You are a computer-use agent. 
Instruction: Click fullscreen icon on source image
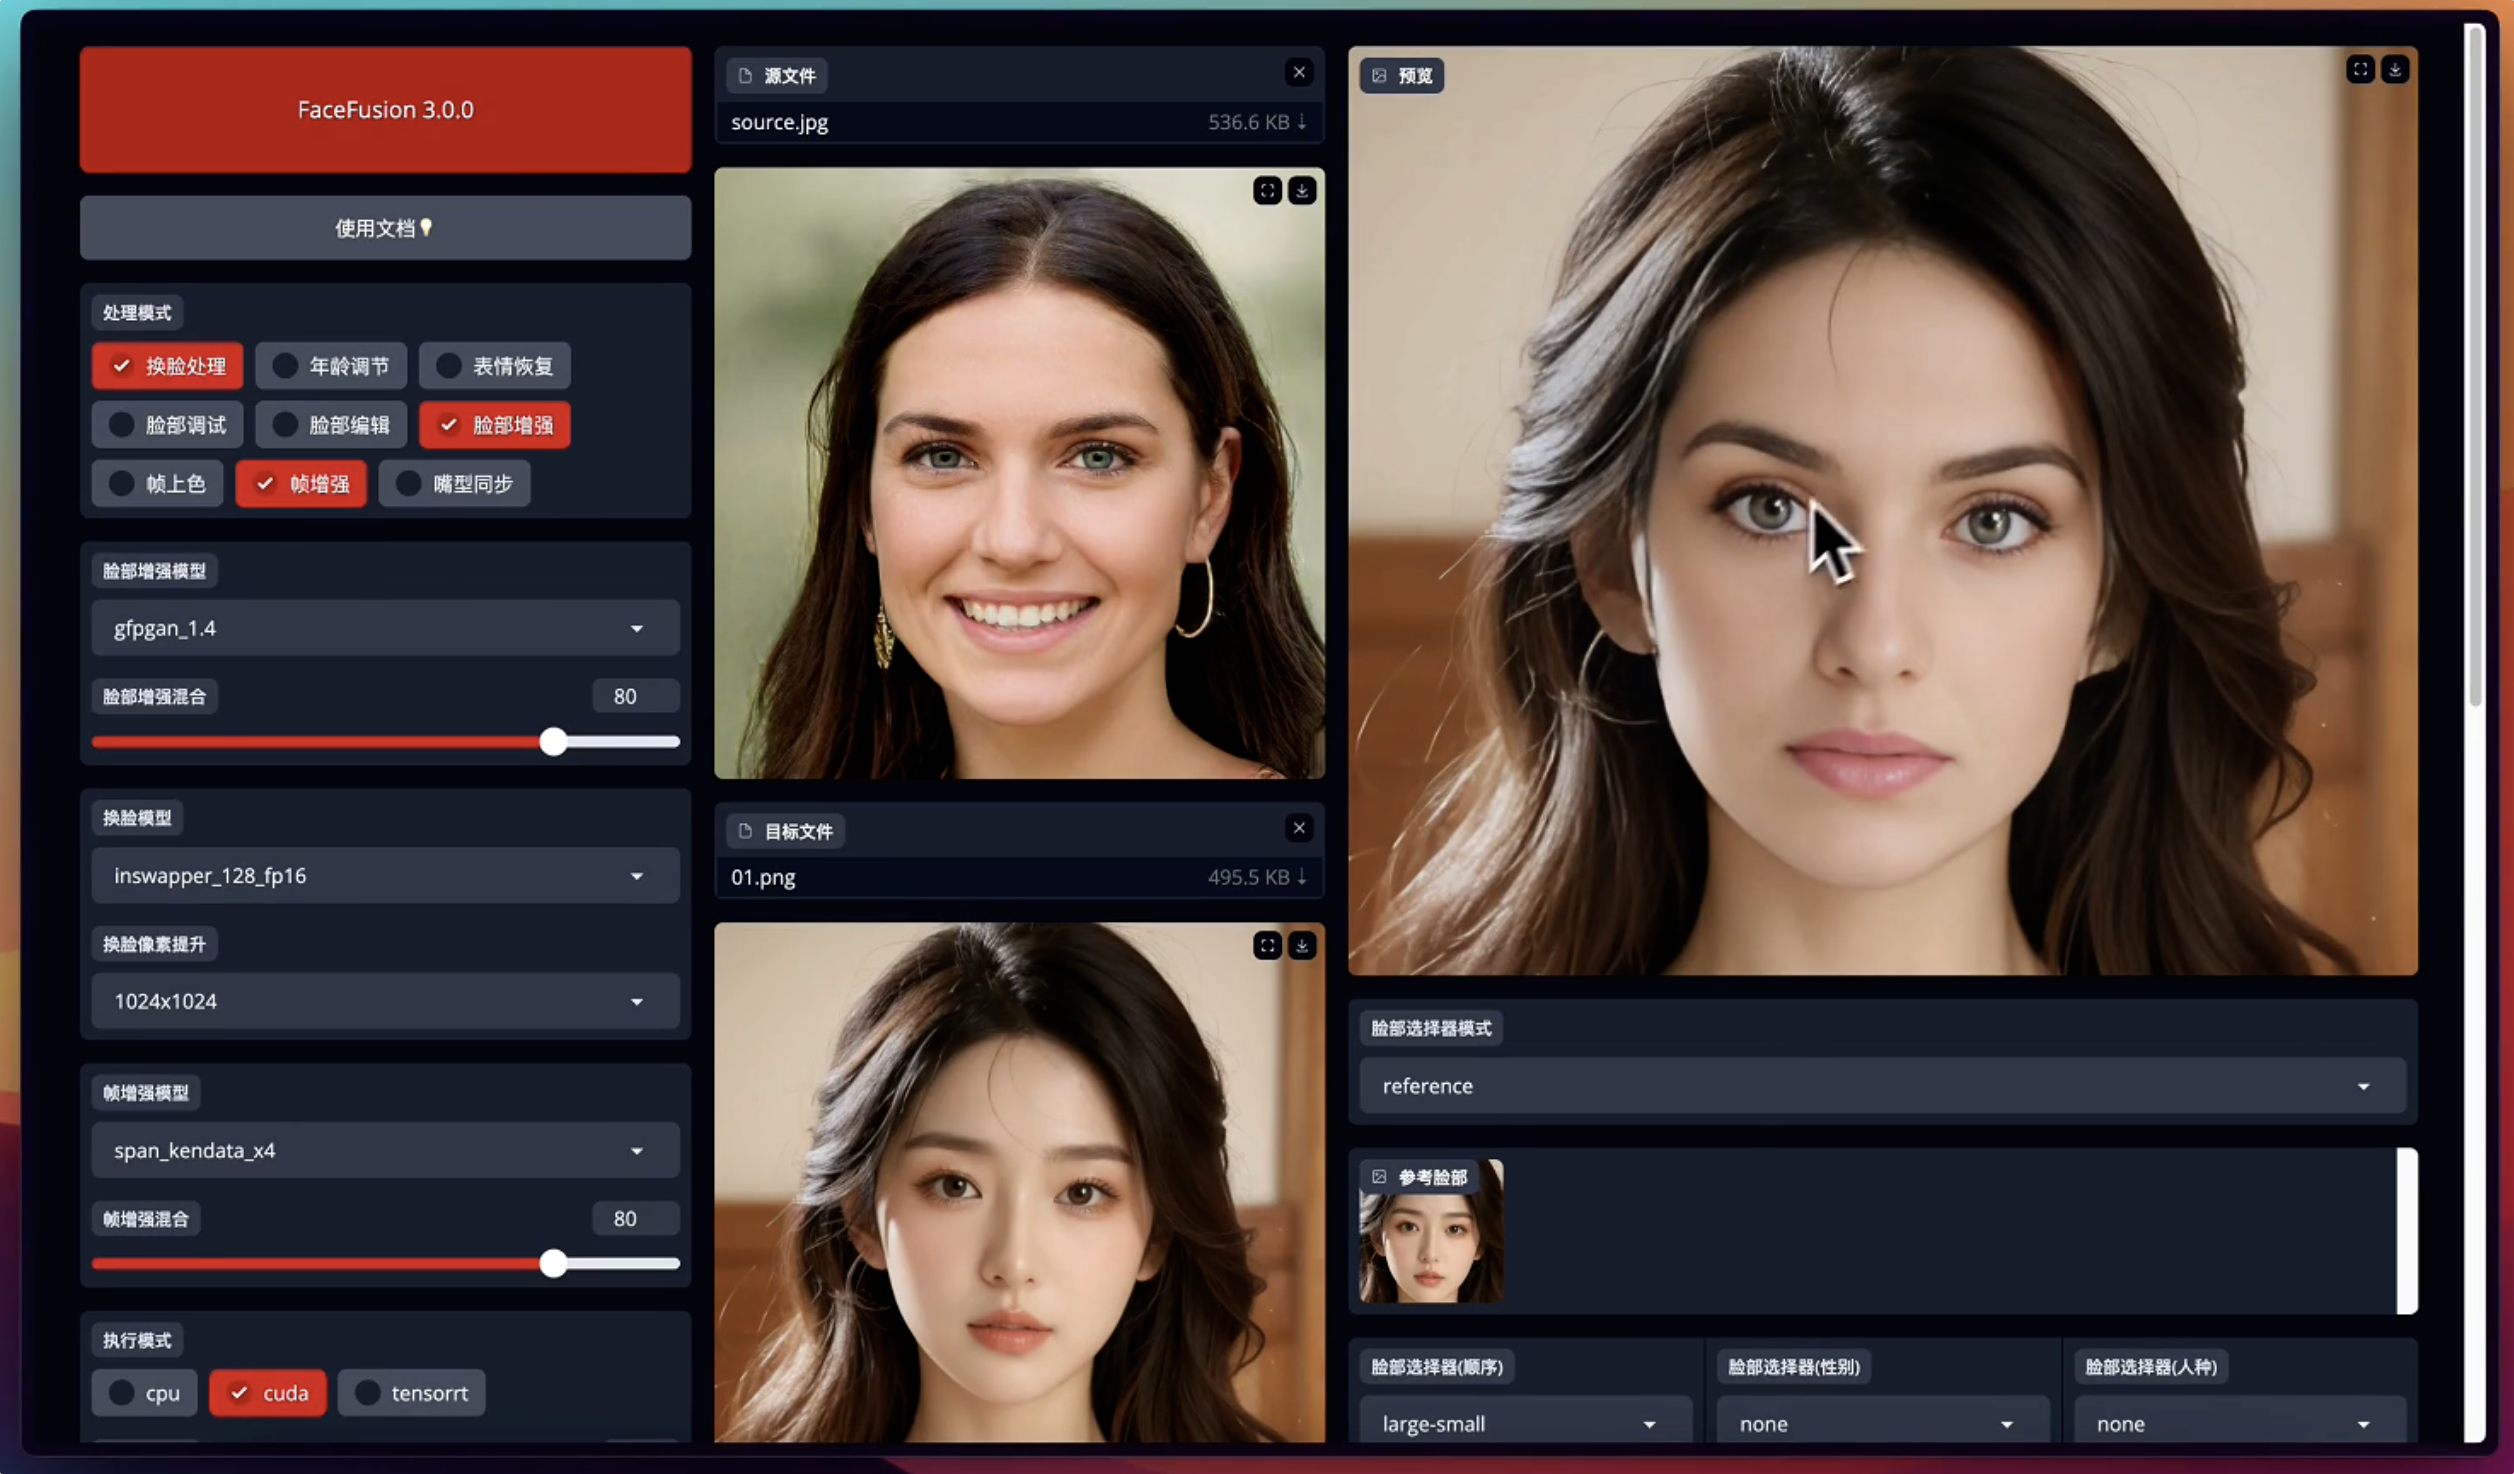tap(1267, 190)
